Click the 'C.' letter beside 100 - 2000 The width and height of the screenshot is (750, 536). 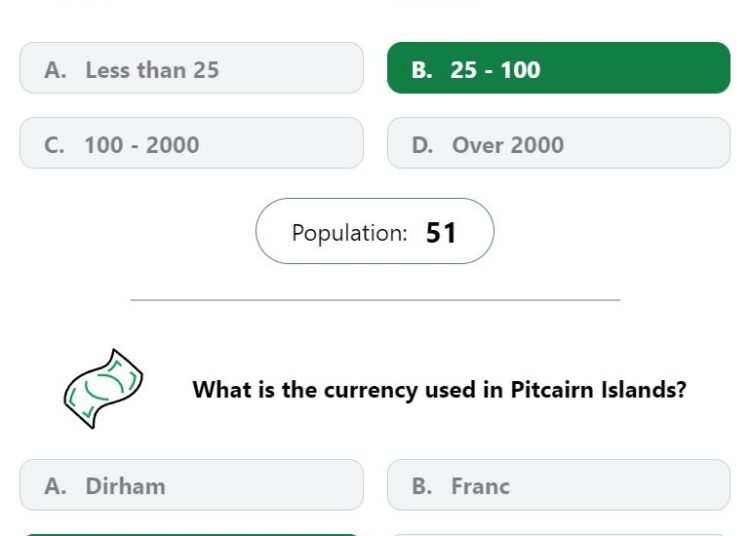click(54, 145)
